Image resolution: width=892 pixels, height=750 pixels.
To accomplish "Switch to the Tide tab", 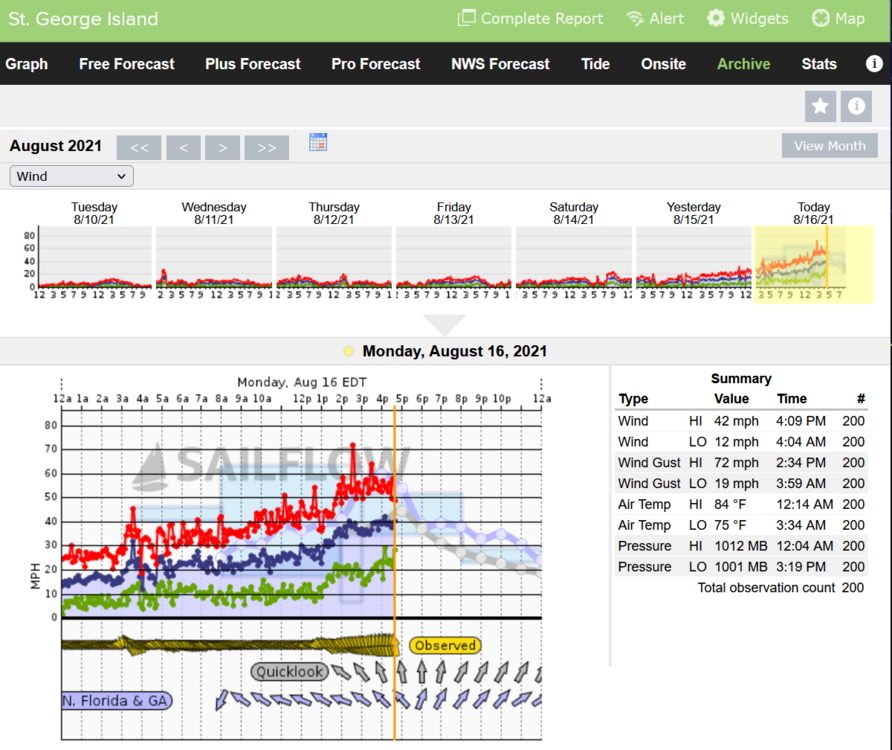I will 595,64.
